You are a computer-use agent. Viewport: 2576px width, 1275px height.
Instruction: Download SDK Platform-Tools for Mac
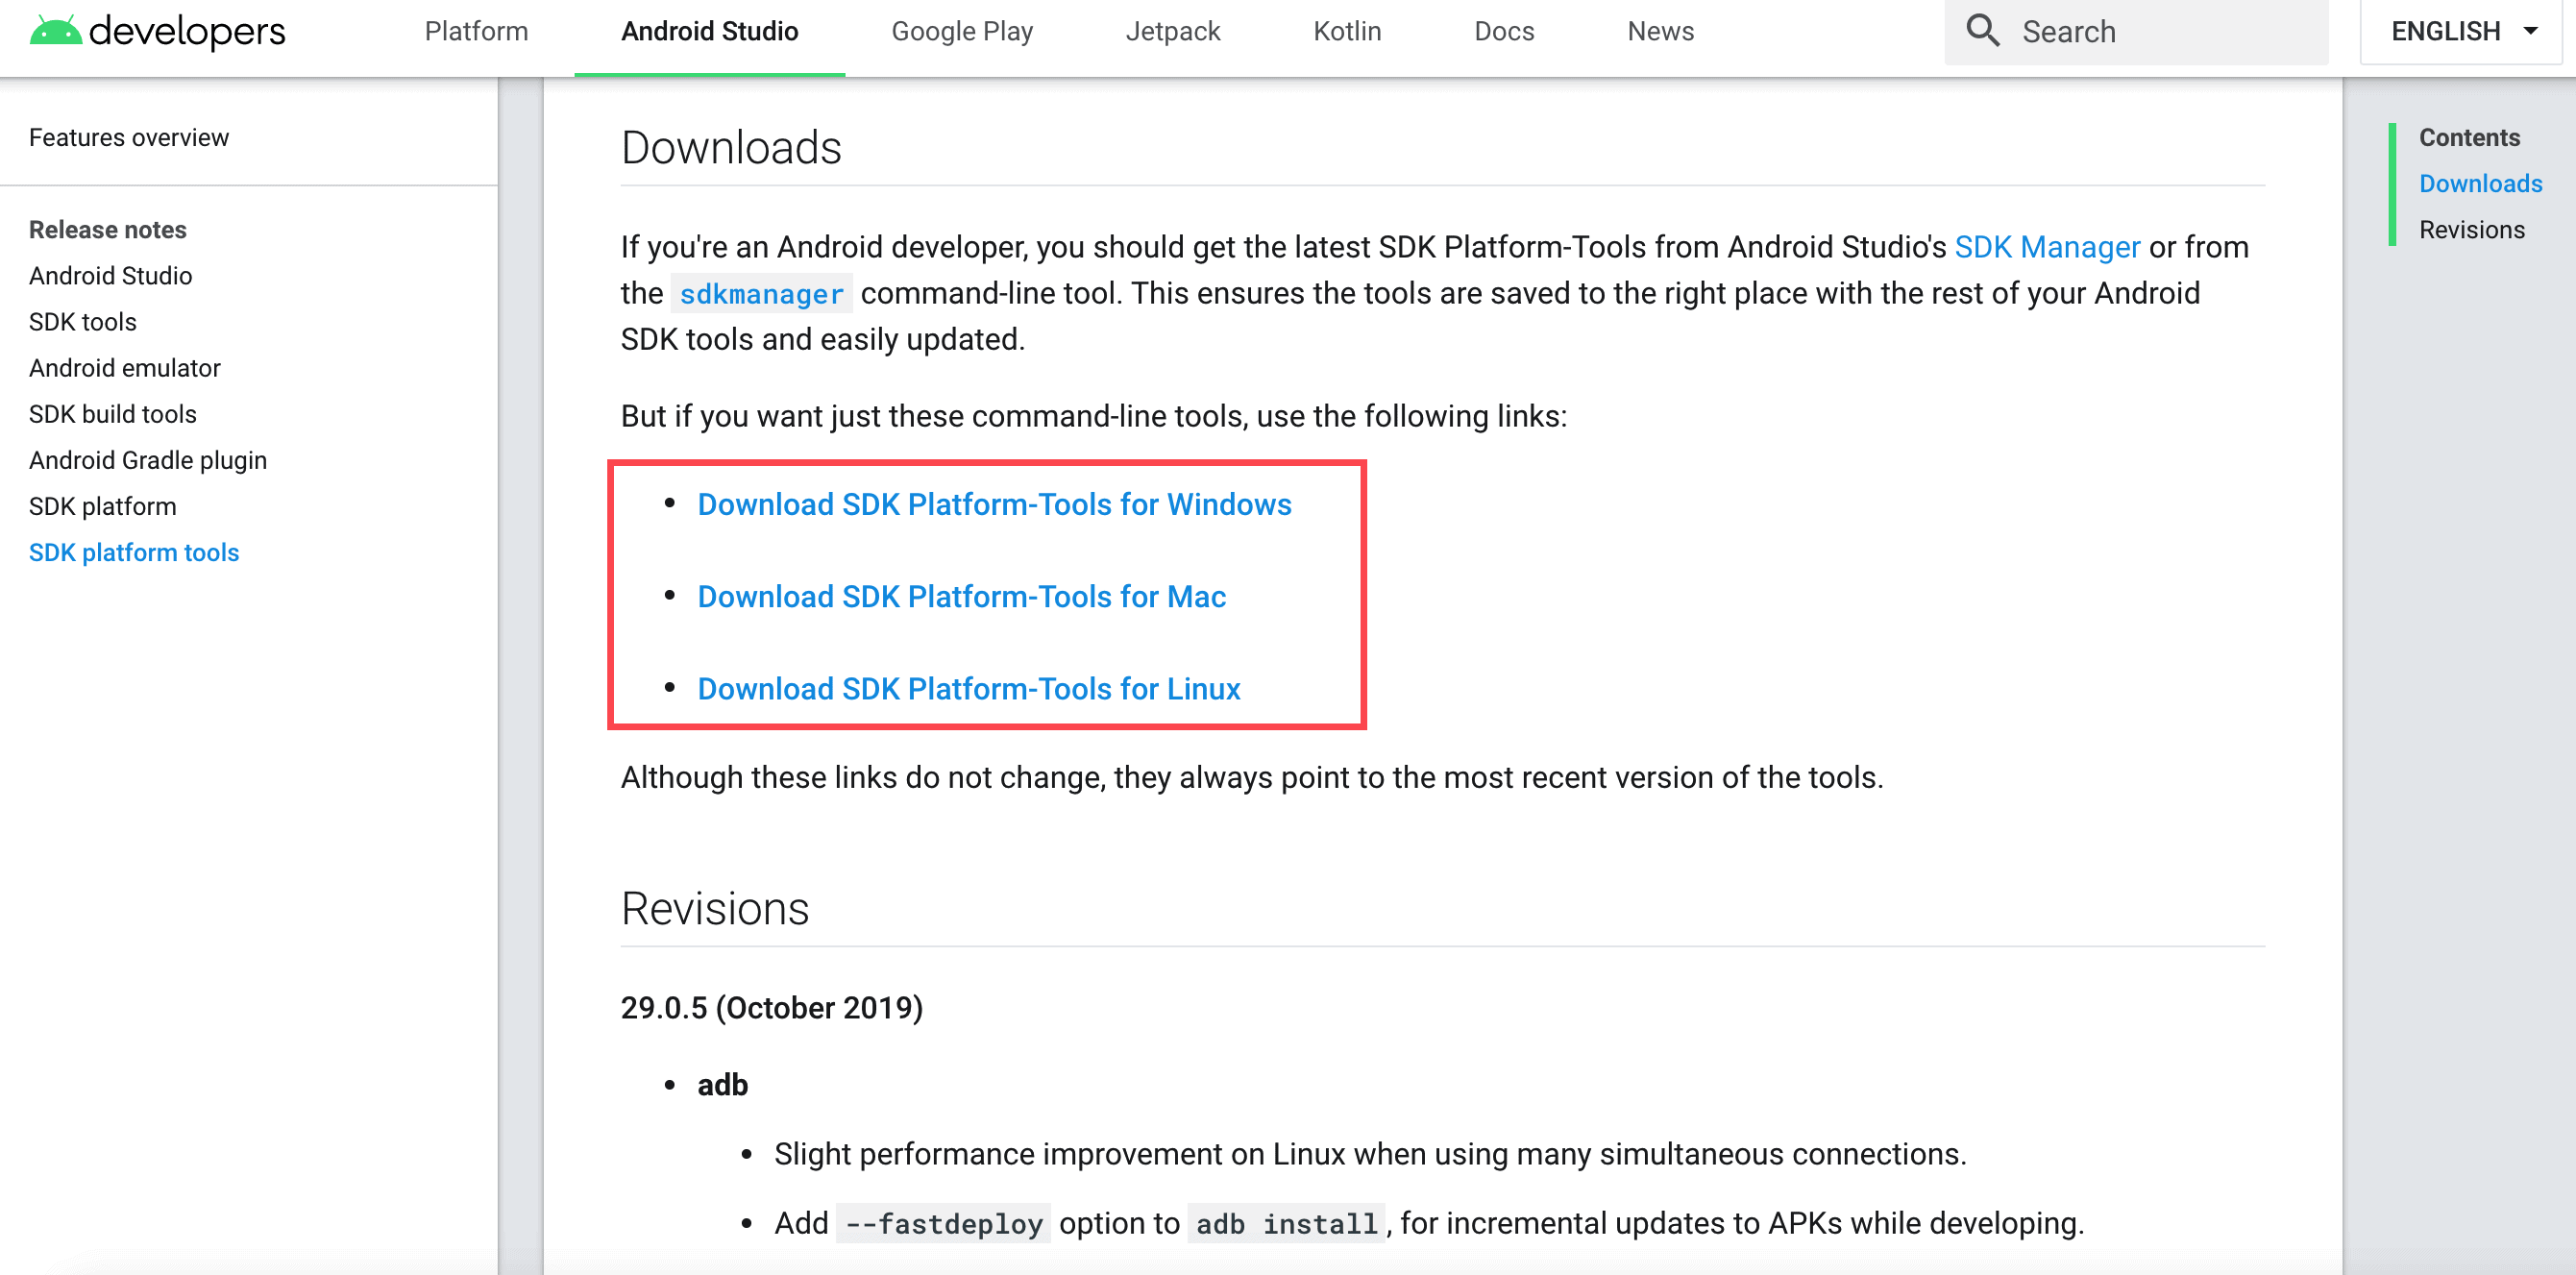(961, 596)
